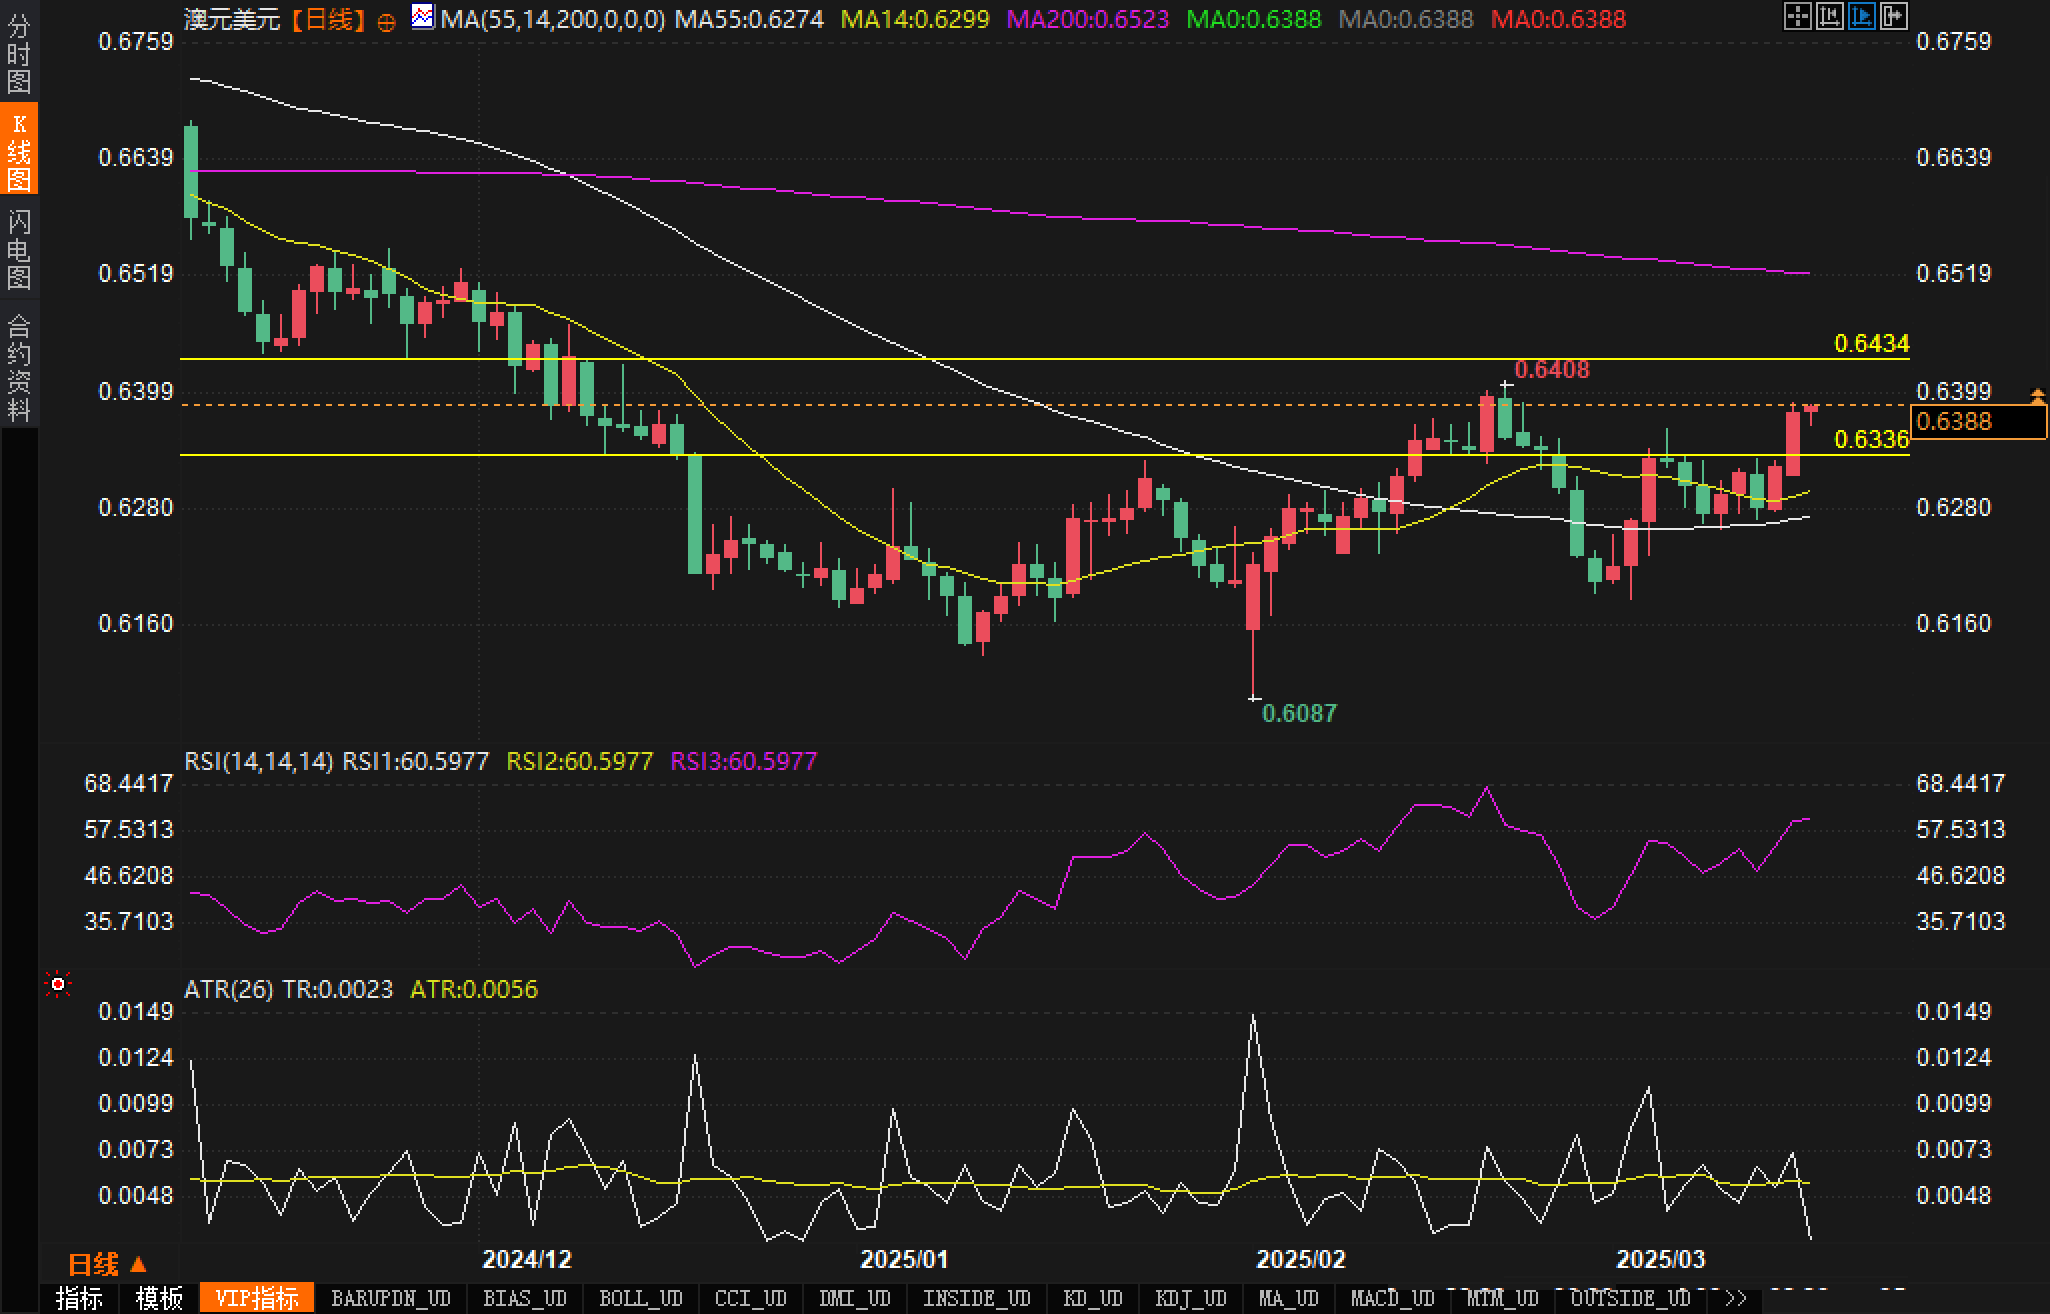Click the red sun marker icon beside the ATR panel
The width and height of the screenshot is (2050, 1314).
coord(58,985)
